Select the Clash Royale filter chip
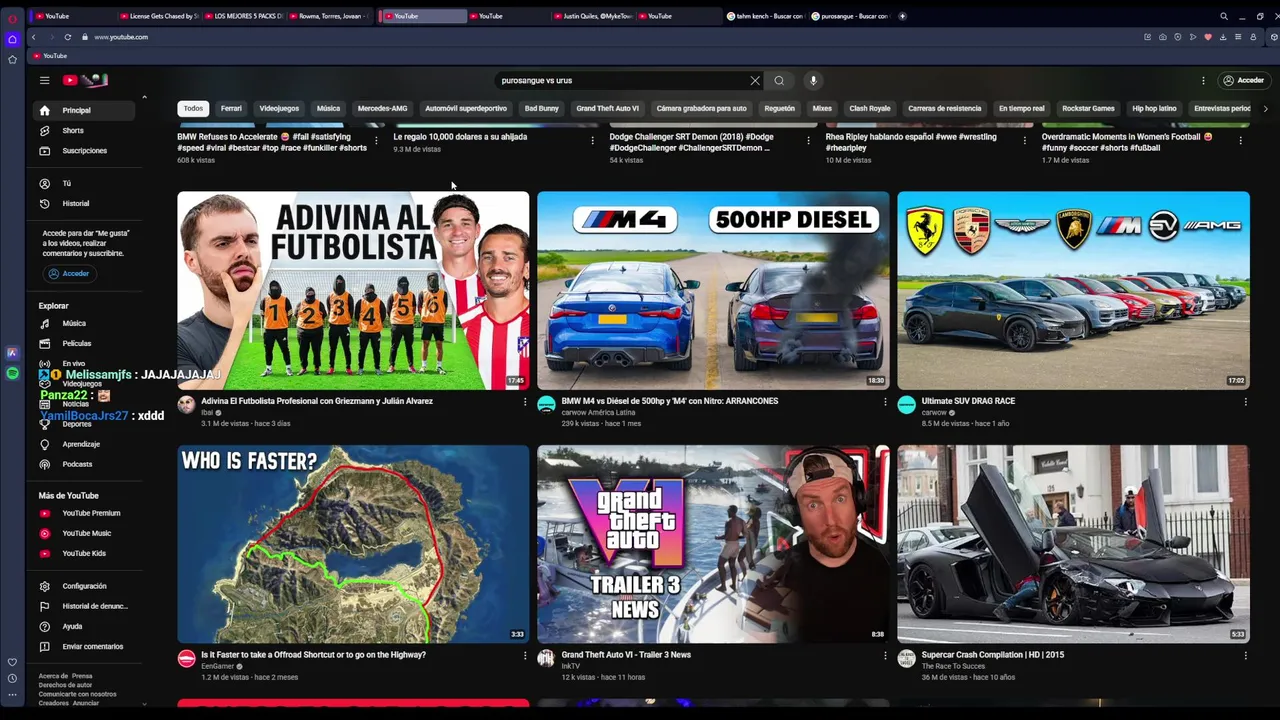 click(870, 108)
